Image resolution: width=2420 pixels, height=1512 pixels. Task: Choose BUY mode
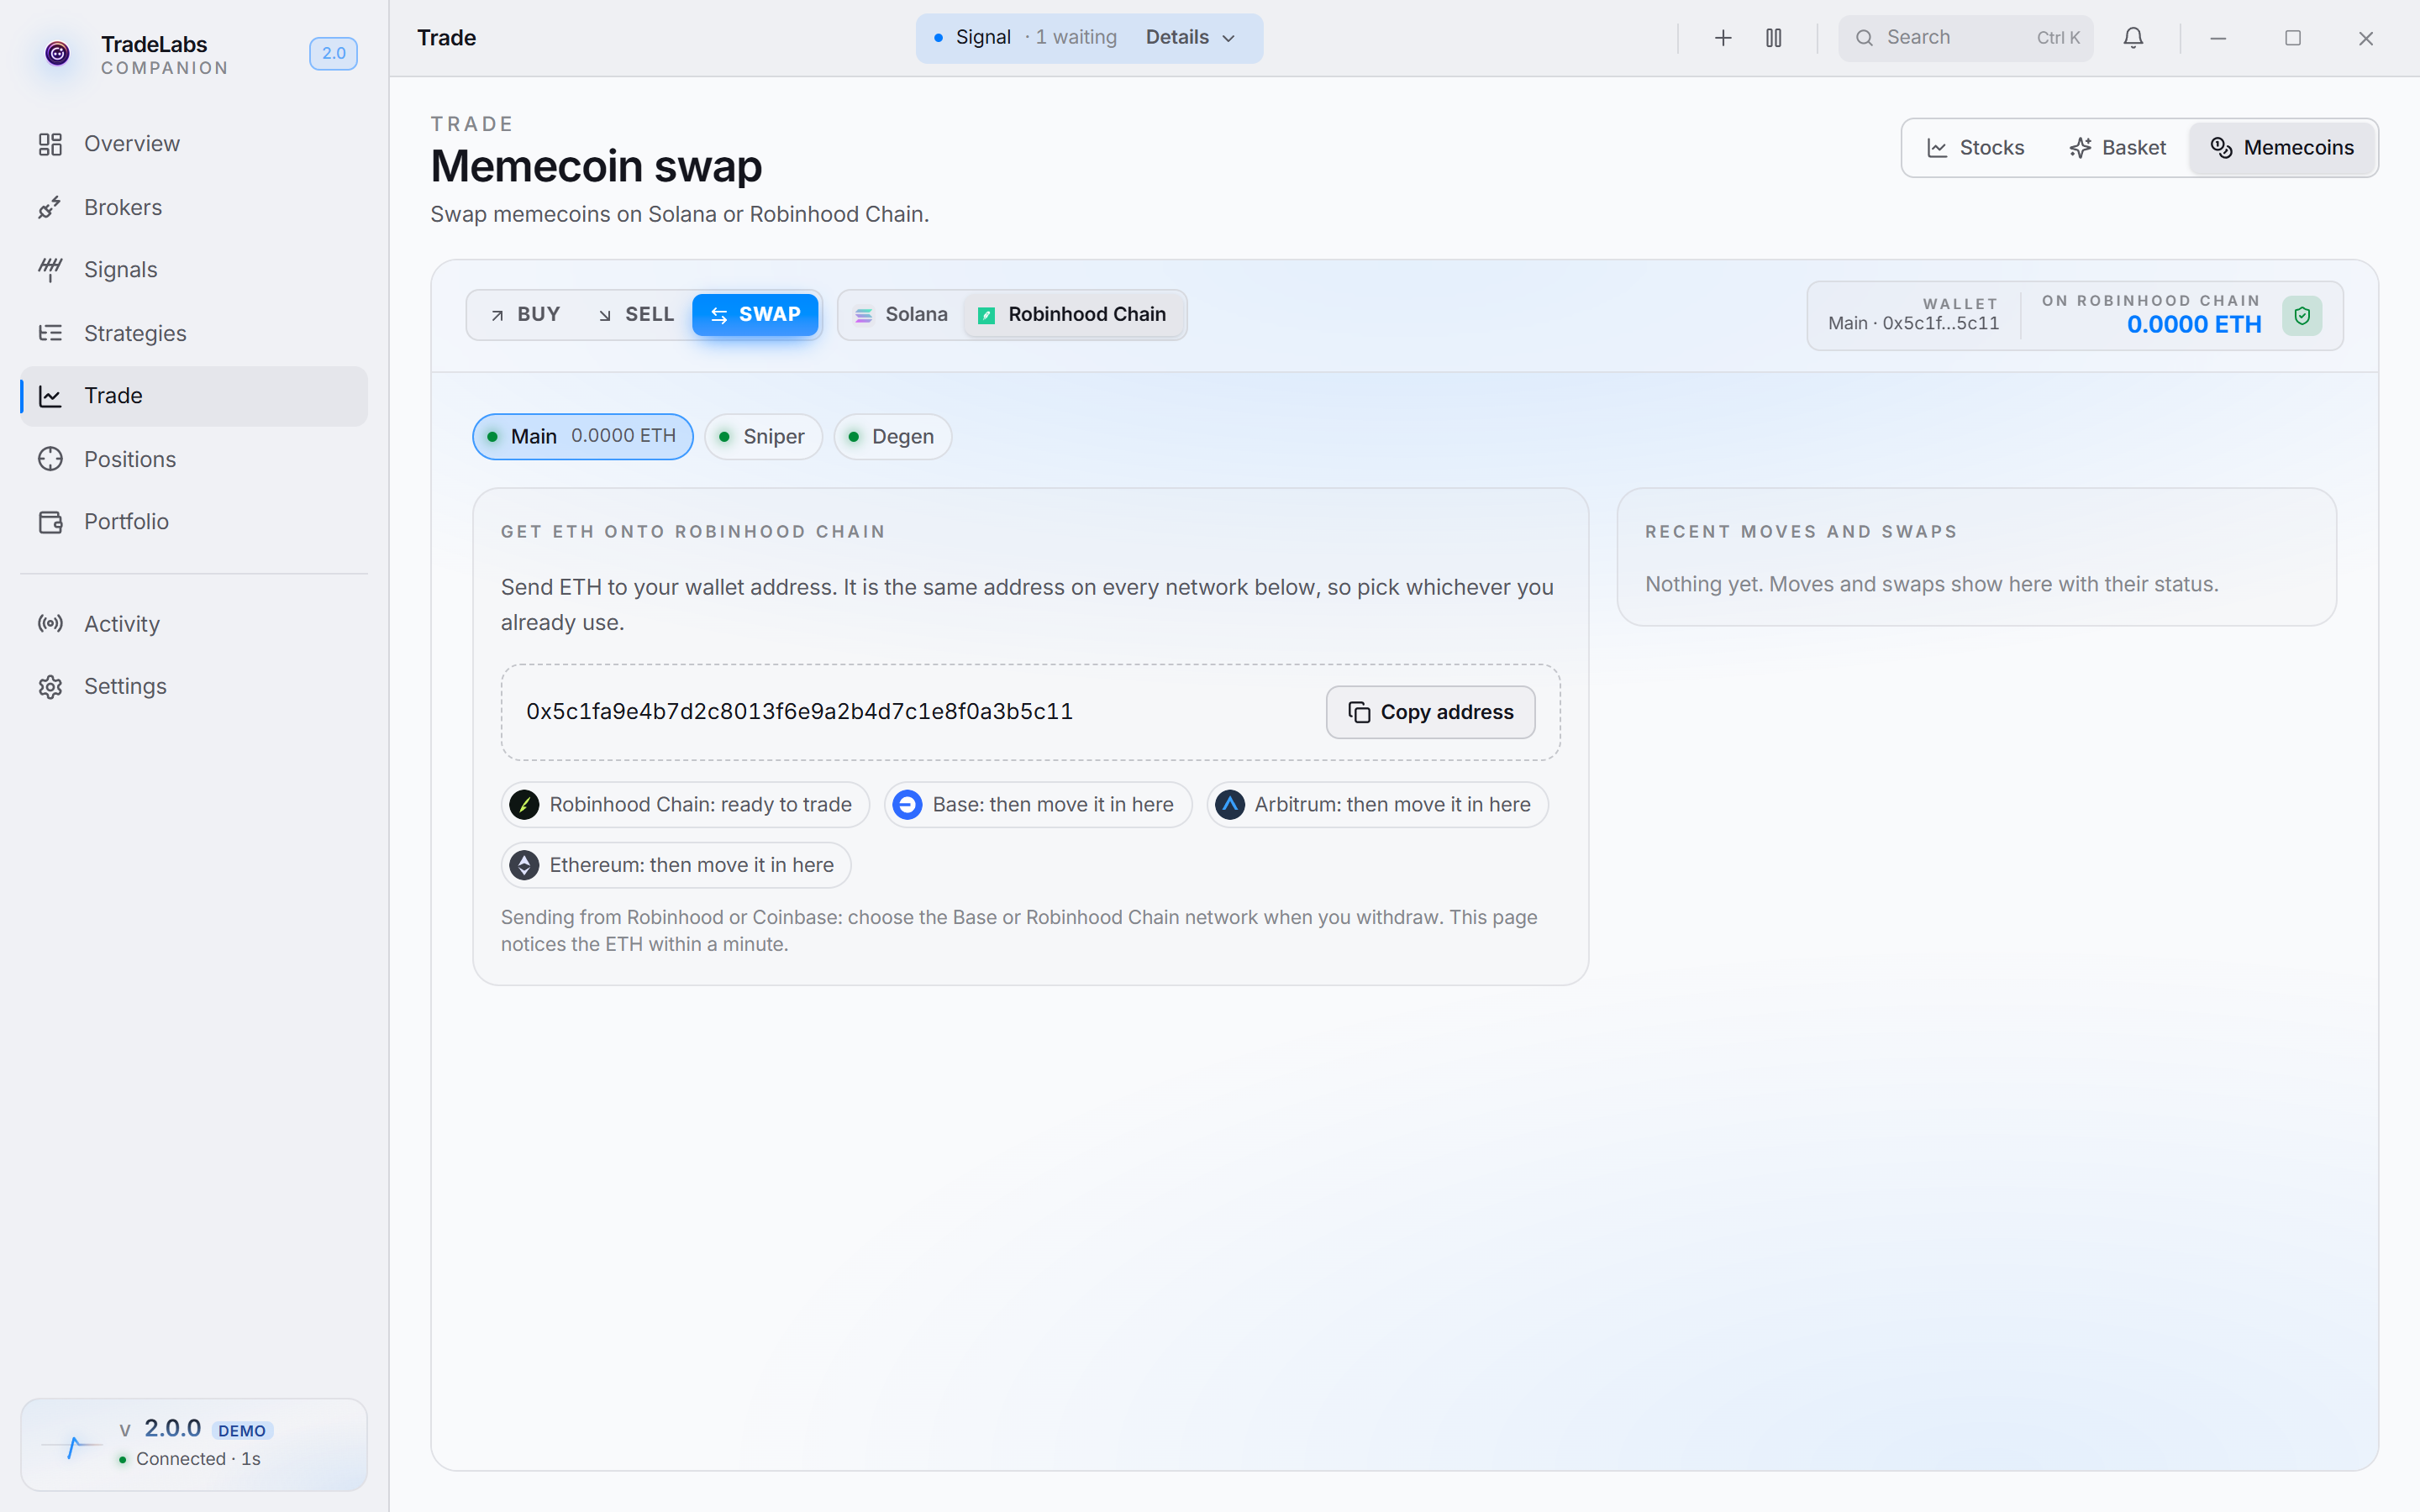tap(525, 315)
